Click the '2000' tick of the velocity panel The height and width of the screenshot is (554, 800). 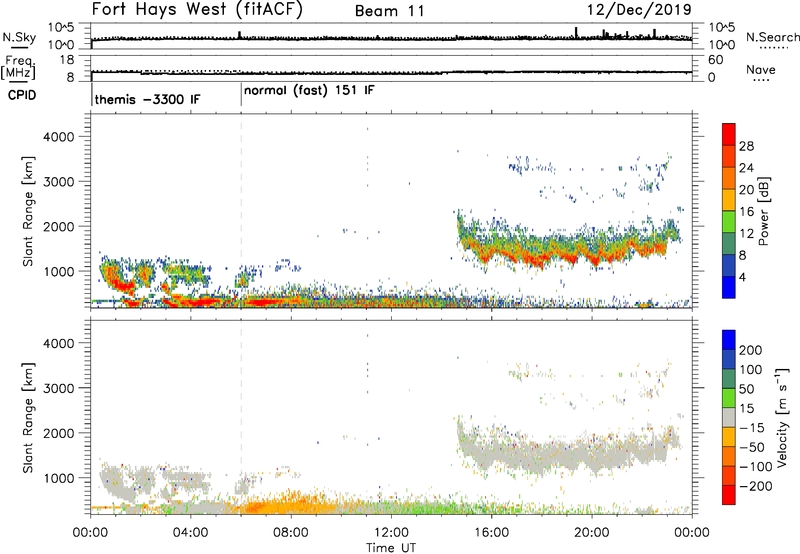pos(59,433)
